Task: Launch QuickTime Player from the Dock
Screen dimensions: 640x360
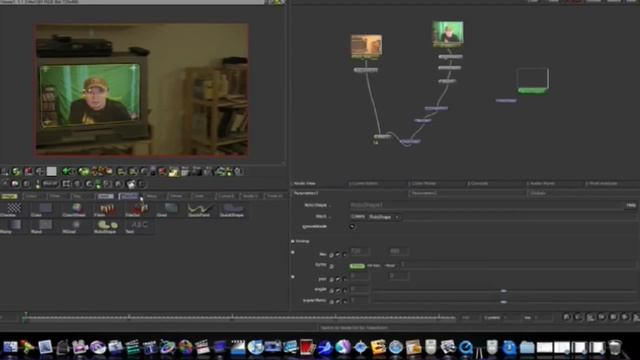Action: (x=466, y=347)
